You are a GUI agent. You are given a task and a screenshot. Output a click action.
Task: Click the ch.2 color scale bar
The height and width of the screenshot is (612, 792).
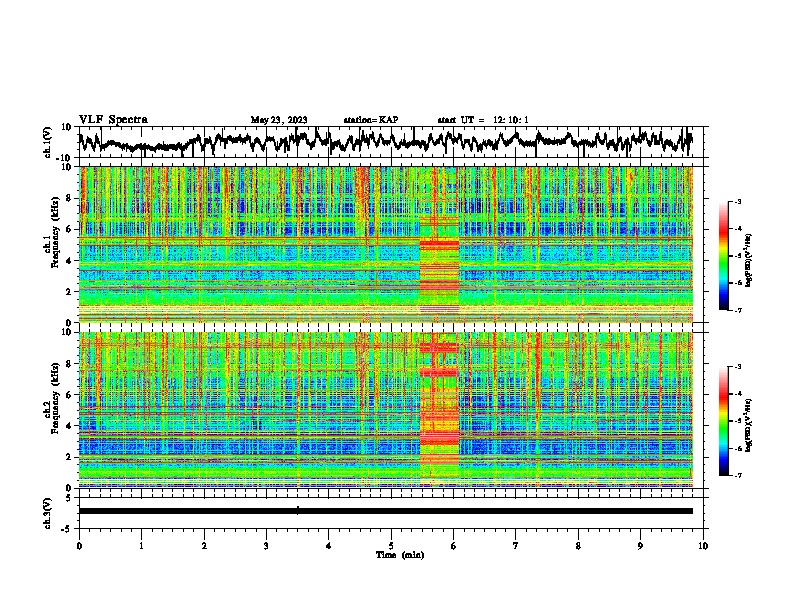(724, 421)
